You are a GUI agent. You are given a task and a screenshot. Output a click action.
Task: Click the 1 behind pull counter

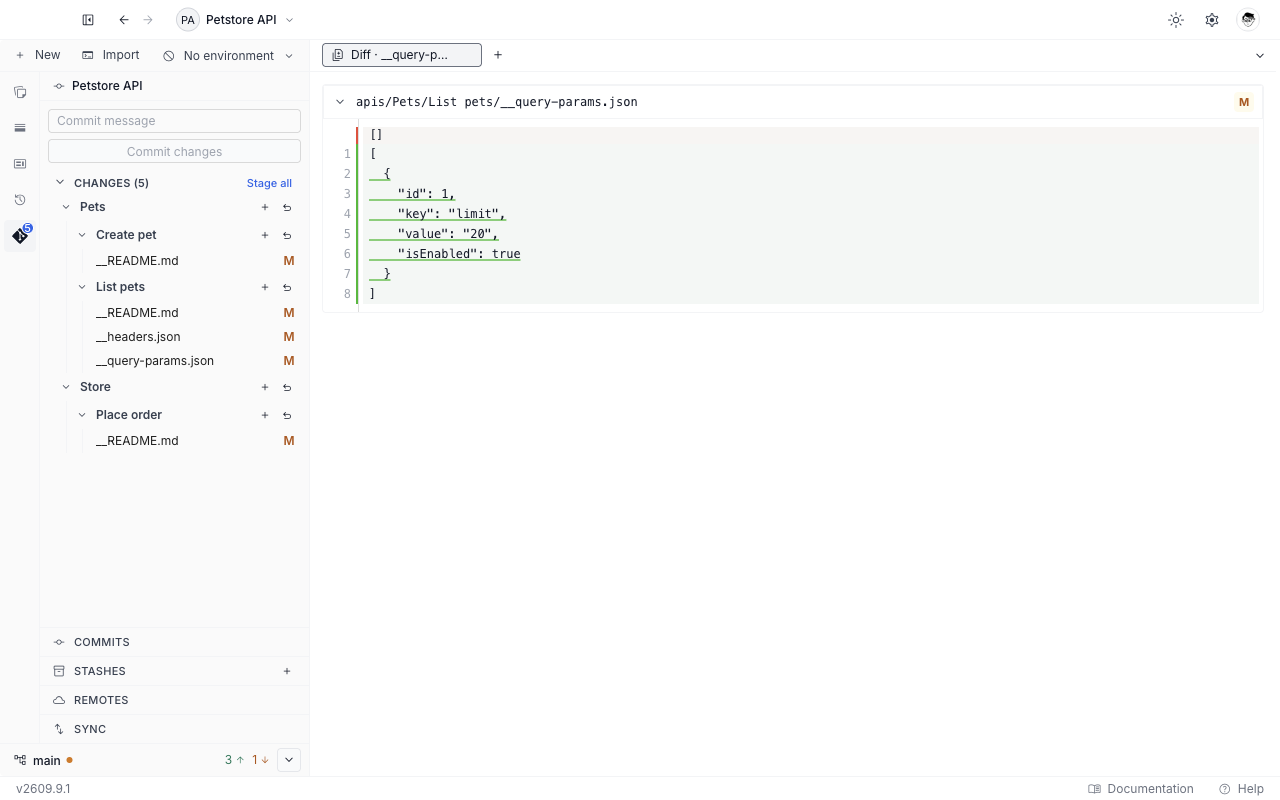point(261,760)
